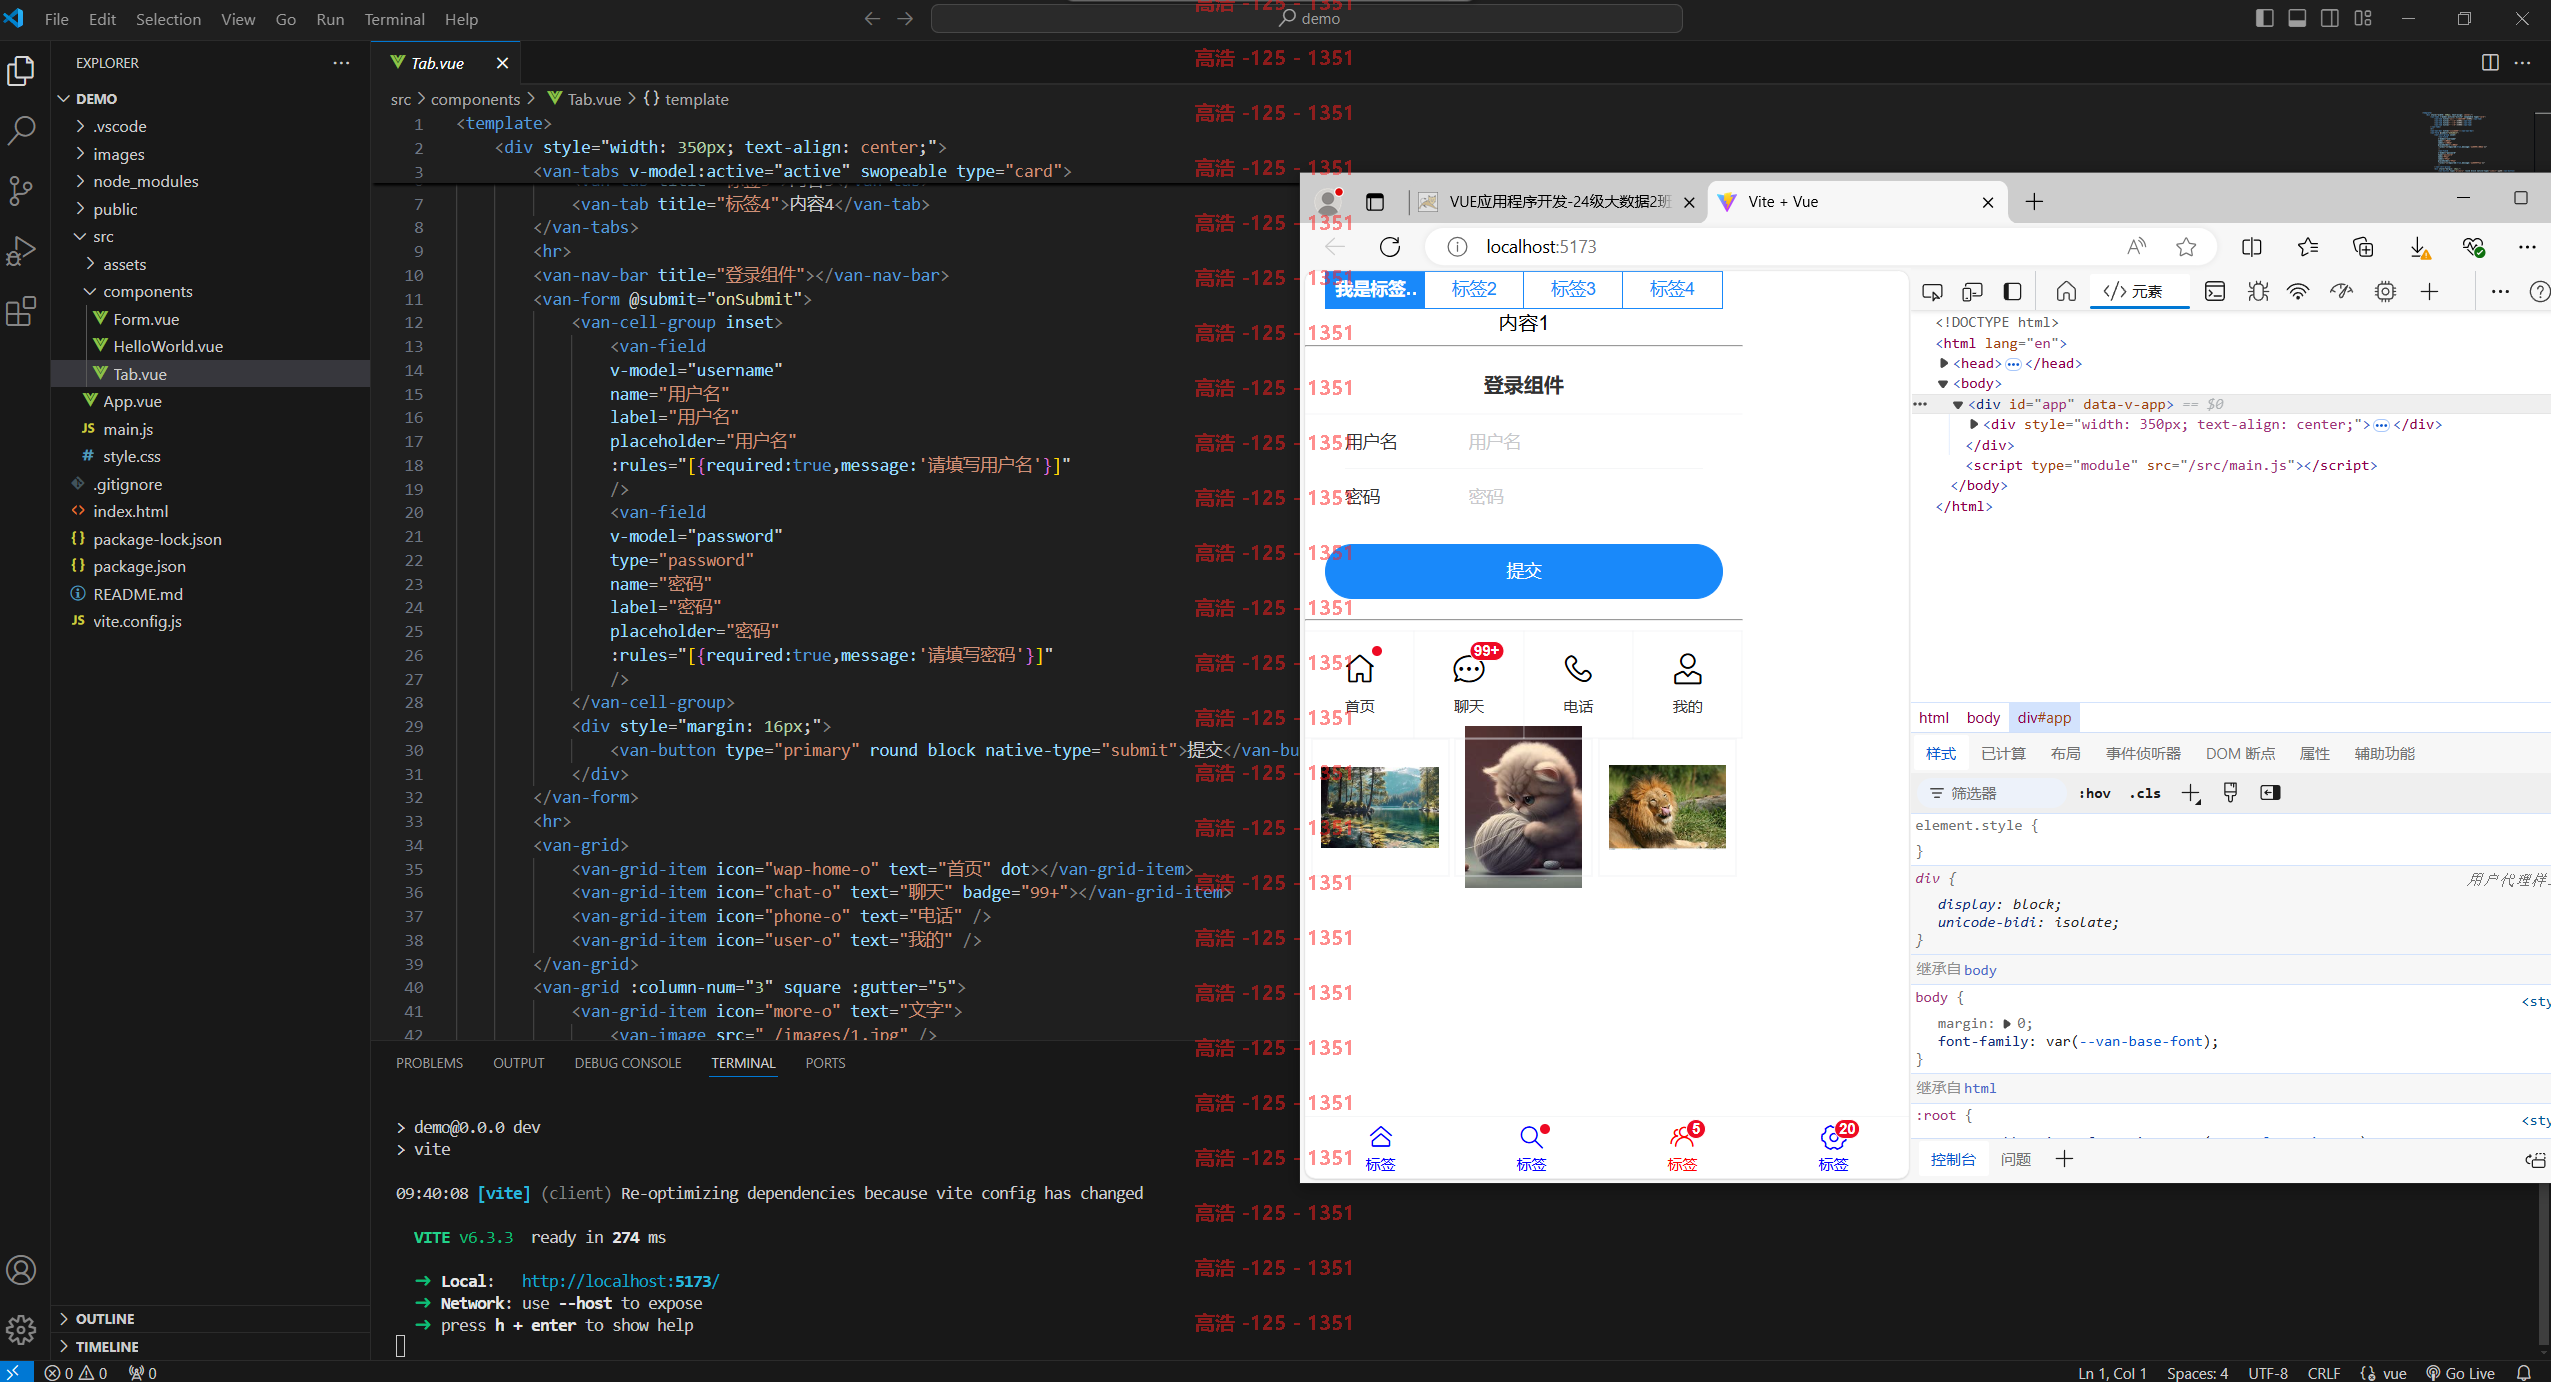
Task: Open Form.vue in explorer
Action: click(146, 319)
